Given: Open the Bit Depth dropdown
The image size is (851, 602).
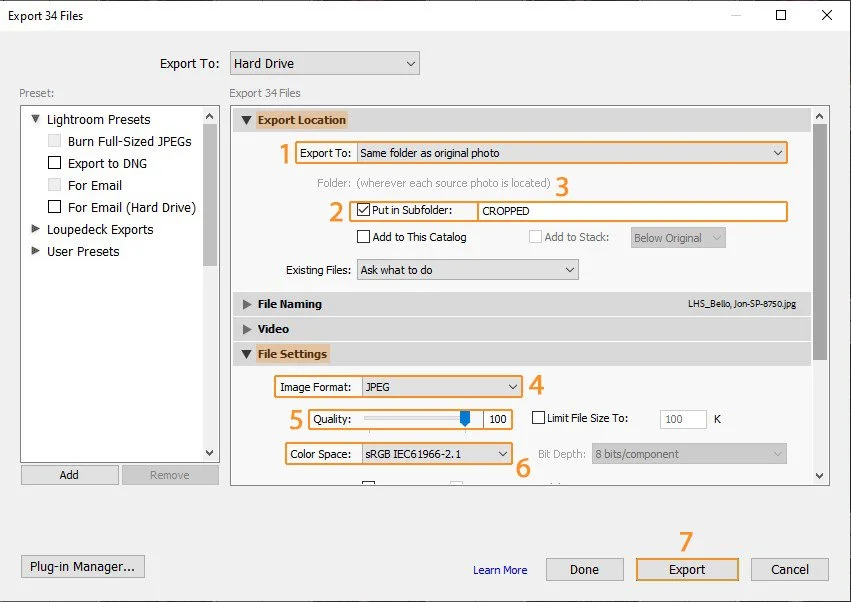Looking at the screenshot, I should [x=689, y=454].
